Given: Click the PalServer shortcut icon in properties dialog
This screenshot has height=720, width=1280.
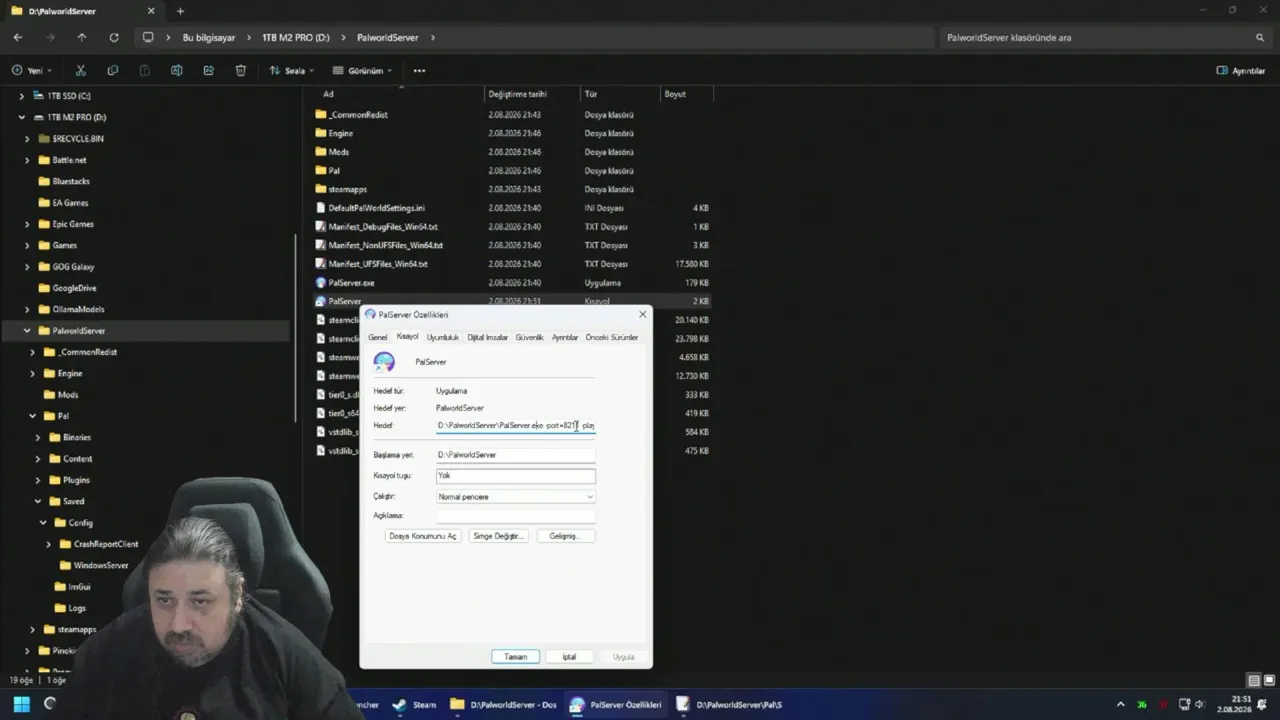Looking at the screenshot, I should pyautogui.click(x=384, y=362).
